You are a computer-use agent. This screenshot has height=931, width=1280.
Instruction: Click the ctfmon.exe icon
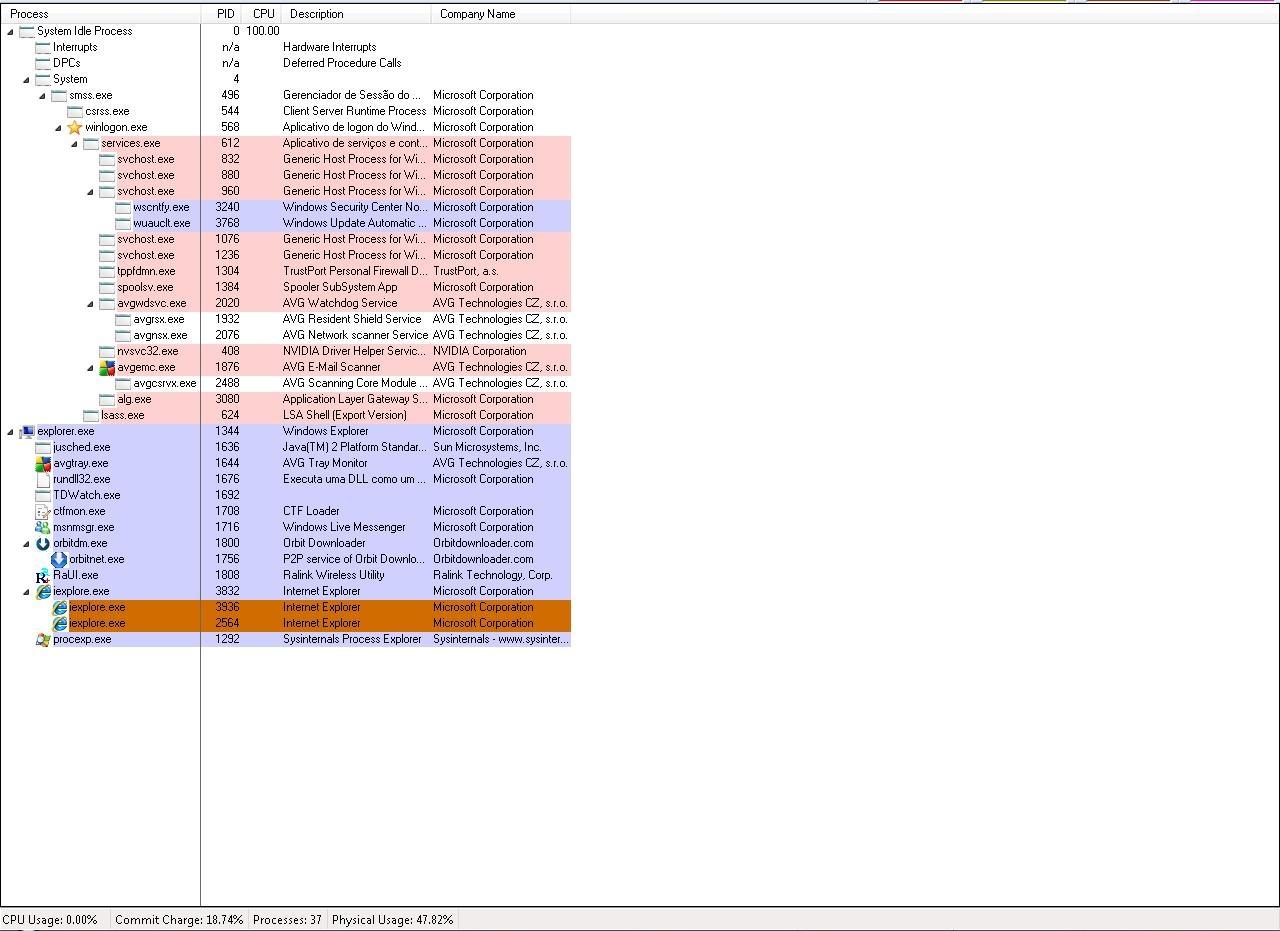pyautogui.click(x=43, y=511)
